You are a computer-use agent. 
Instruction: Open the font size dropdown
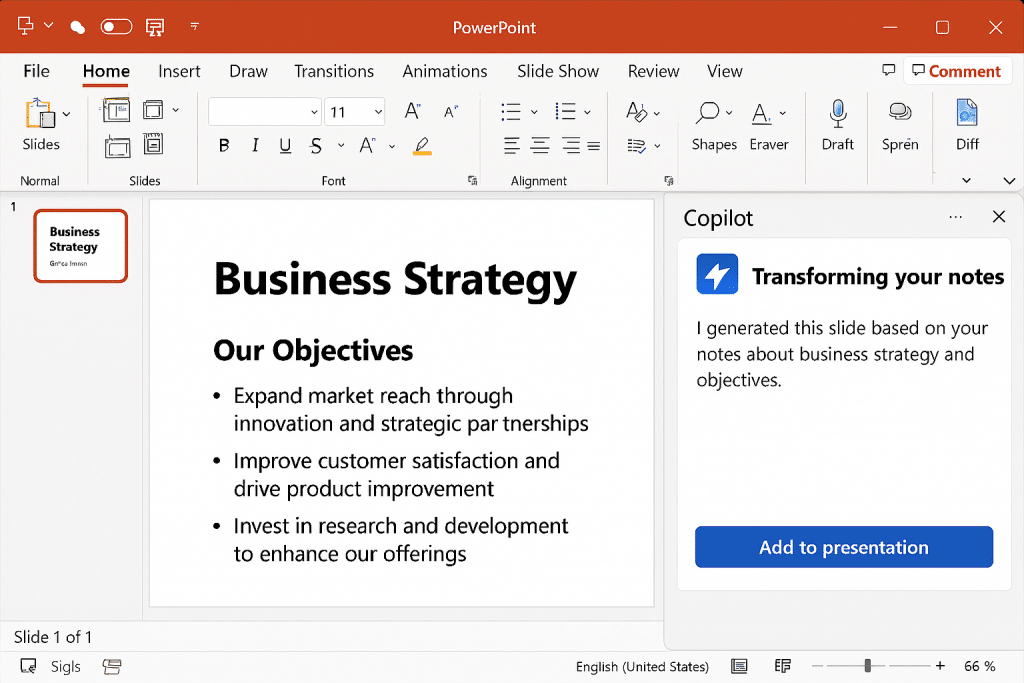[378, 112]
